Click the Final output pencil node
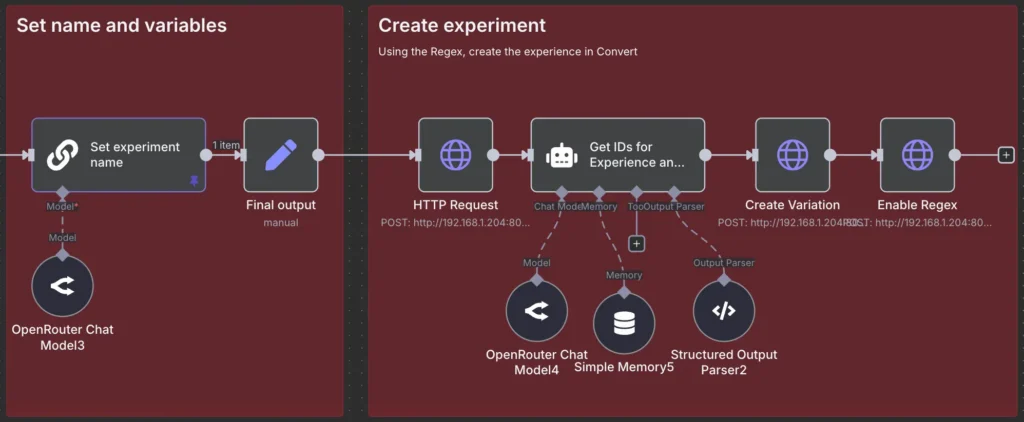 point(281,155)
